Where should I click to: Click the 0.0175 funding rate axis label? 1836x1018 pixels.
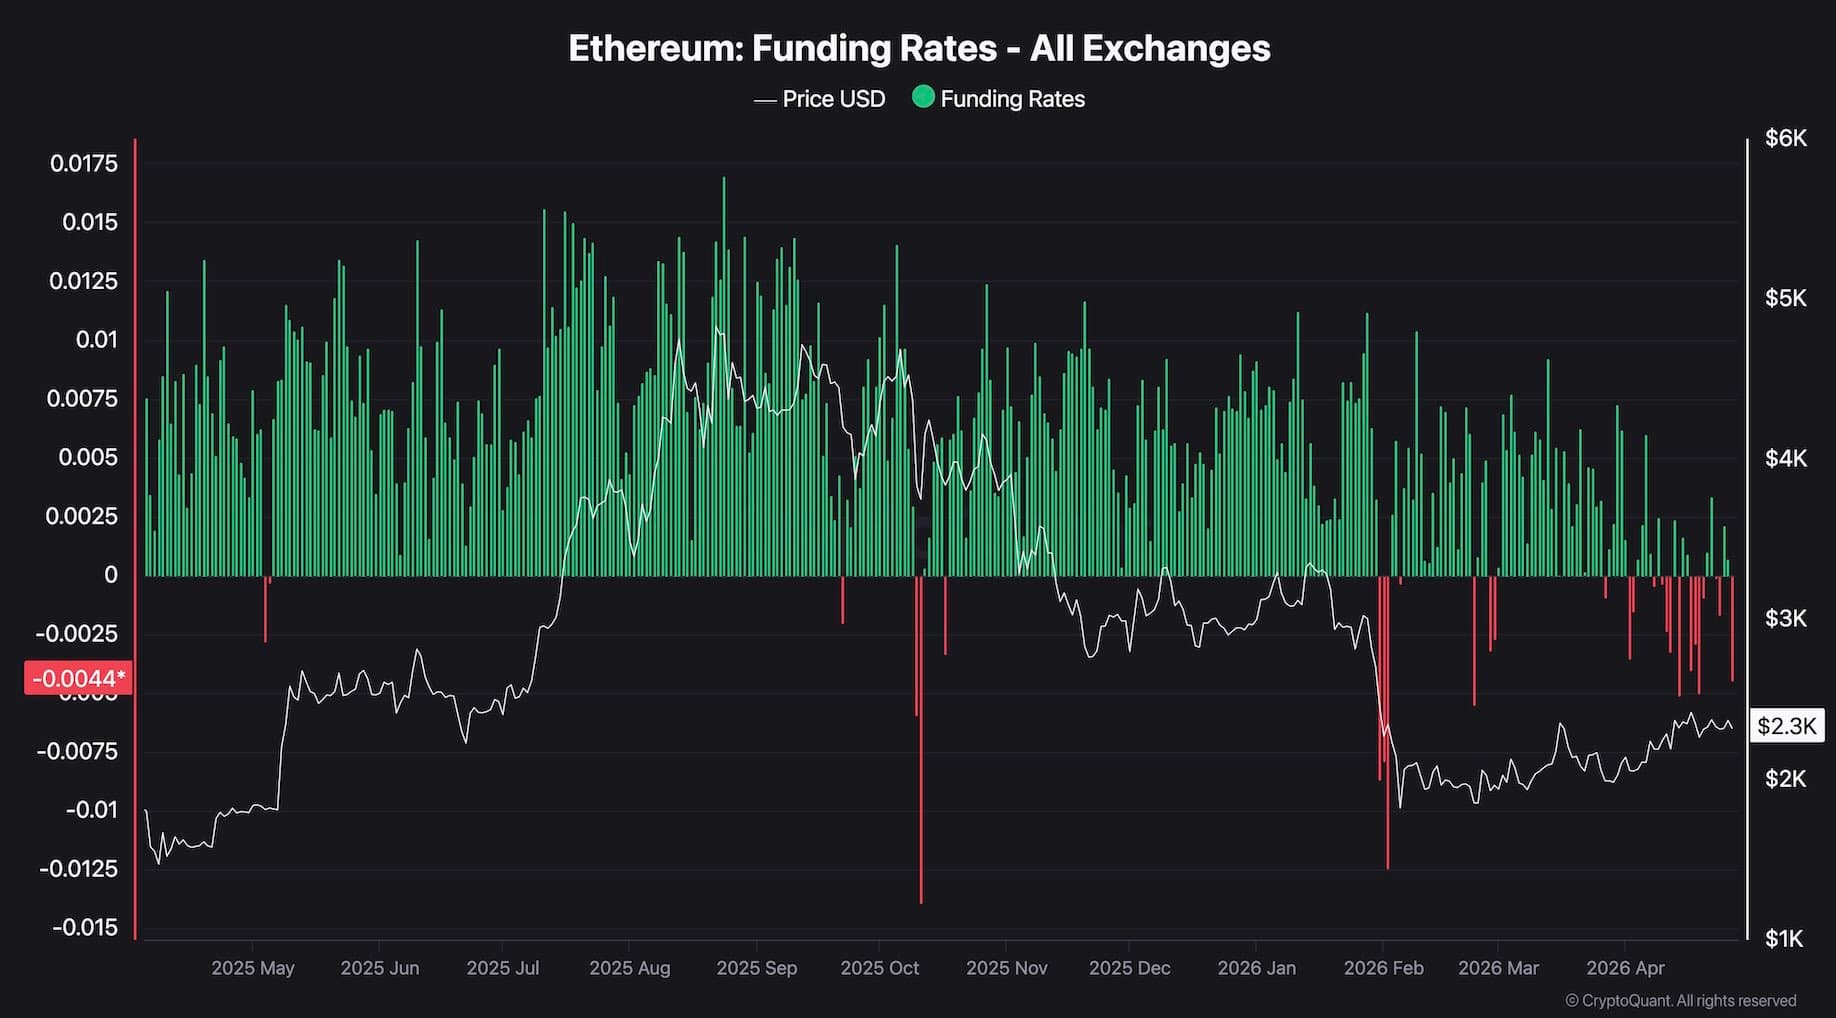point(84,163)
